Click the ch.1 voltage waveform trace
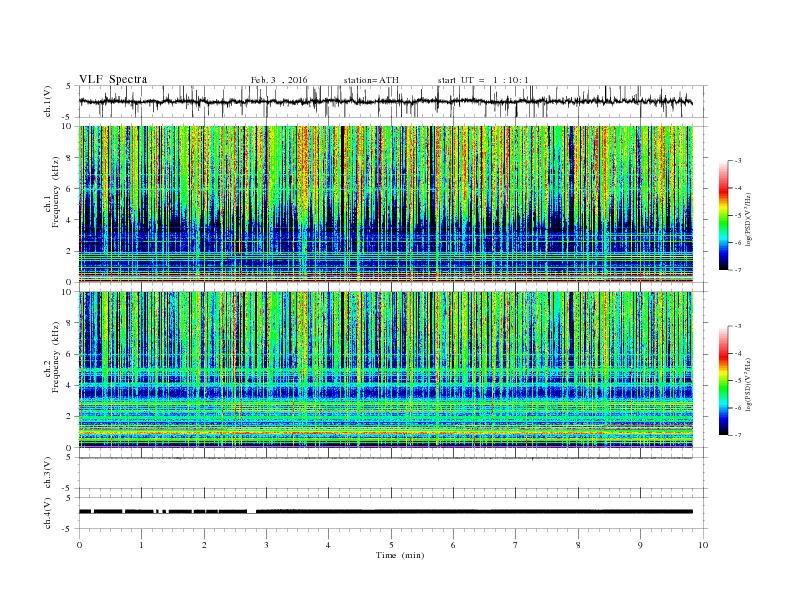This screenshot has height=612, width=792. [x=386, y=101]
